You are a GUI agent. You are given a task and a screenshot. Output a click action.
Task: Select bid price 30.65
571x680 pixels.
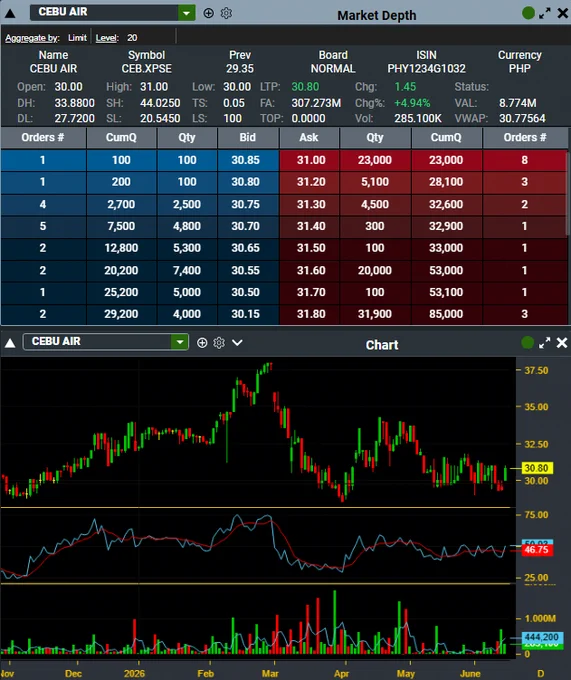point(245,248)
